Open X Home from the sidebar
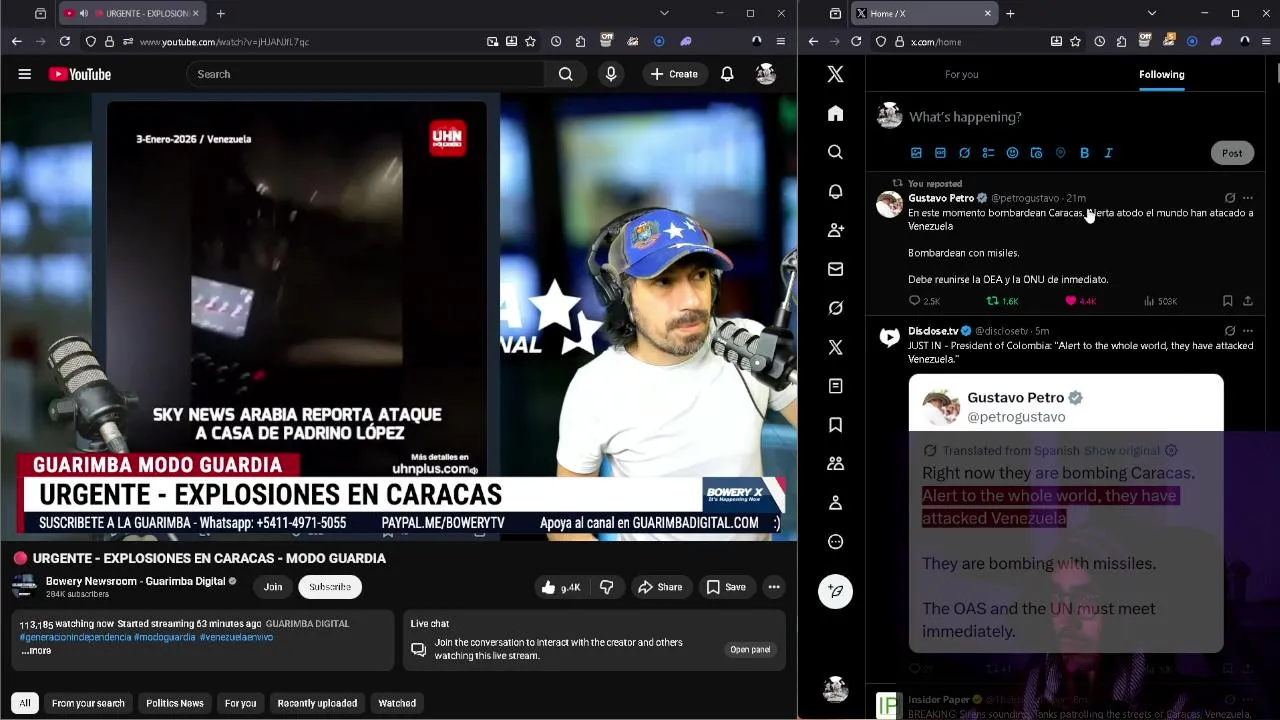The image size is (1280, 720). point(836,113)
